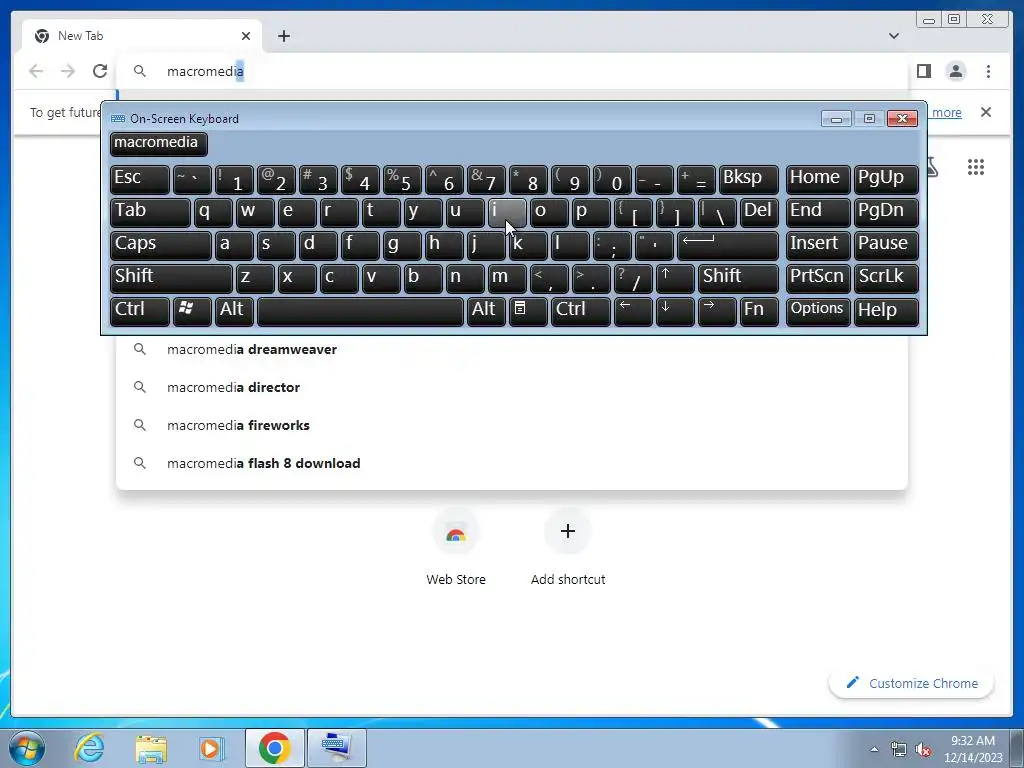Tap the PgDn key on keyboard
This screenshot has height=768, width=1024.
click(886, 212)
